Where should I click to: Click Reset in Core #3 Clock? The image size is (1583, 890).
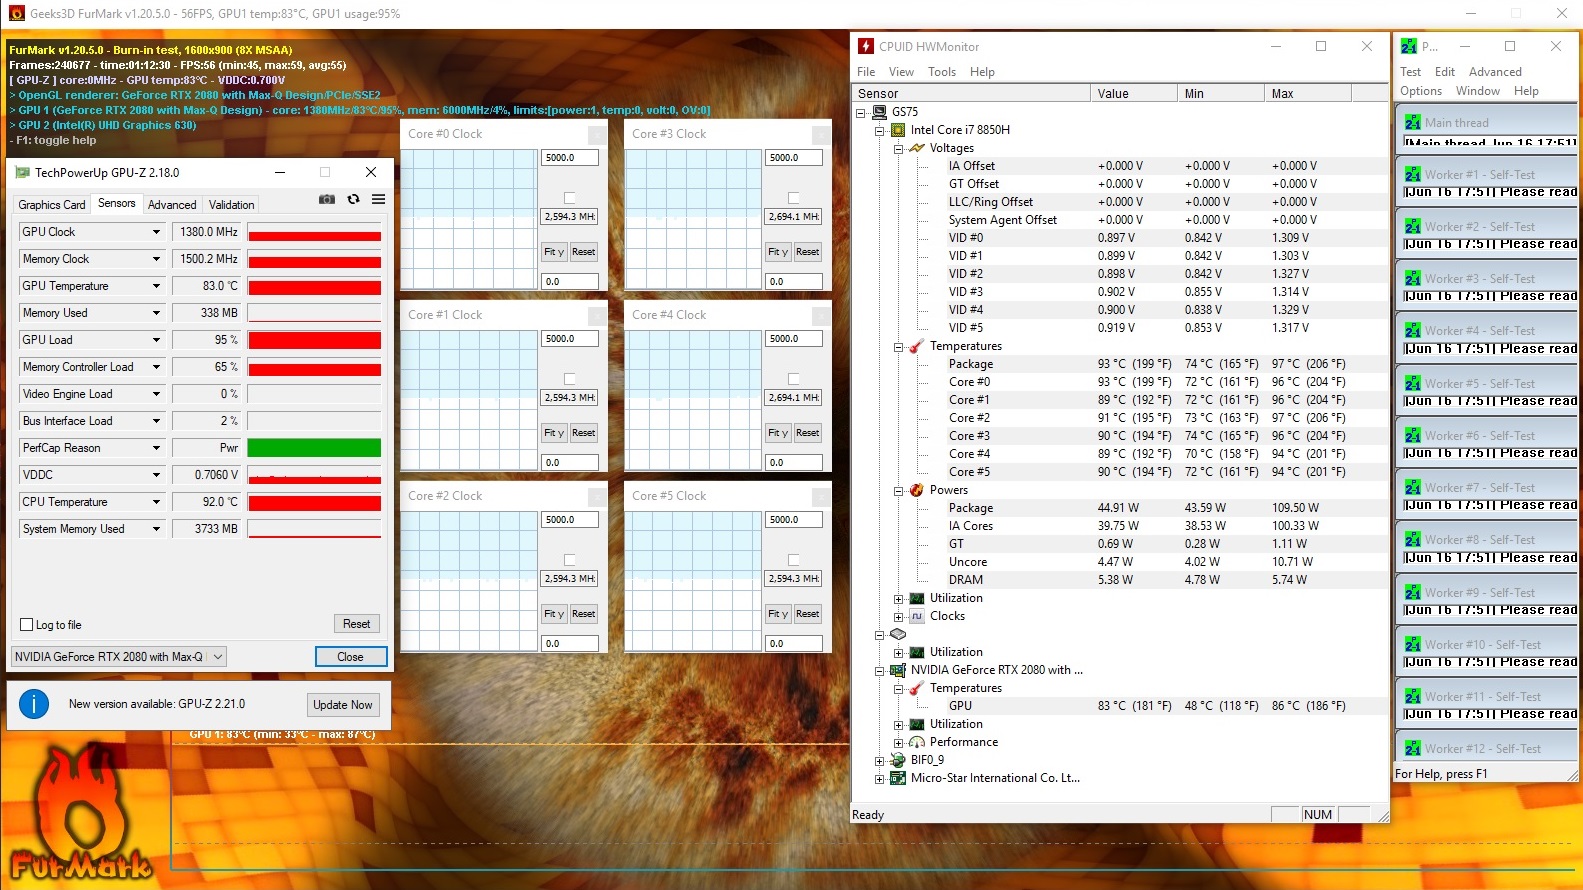tap(808, 252)
